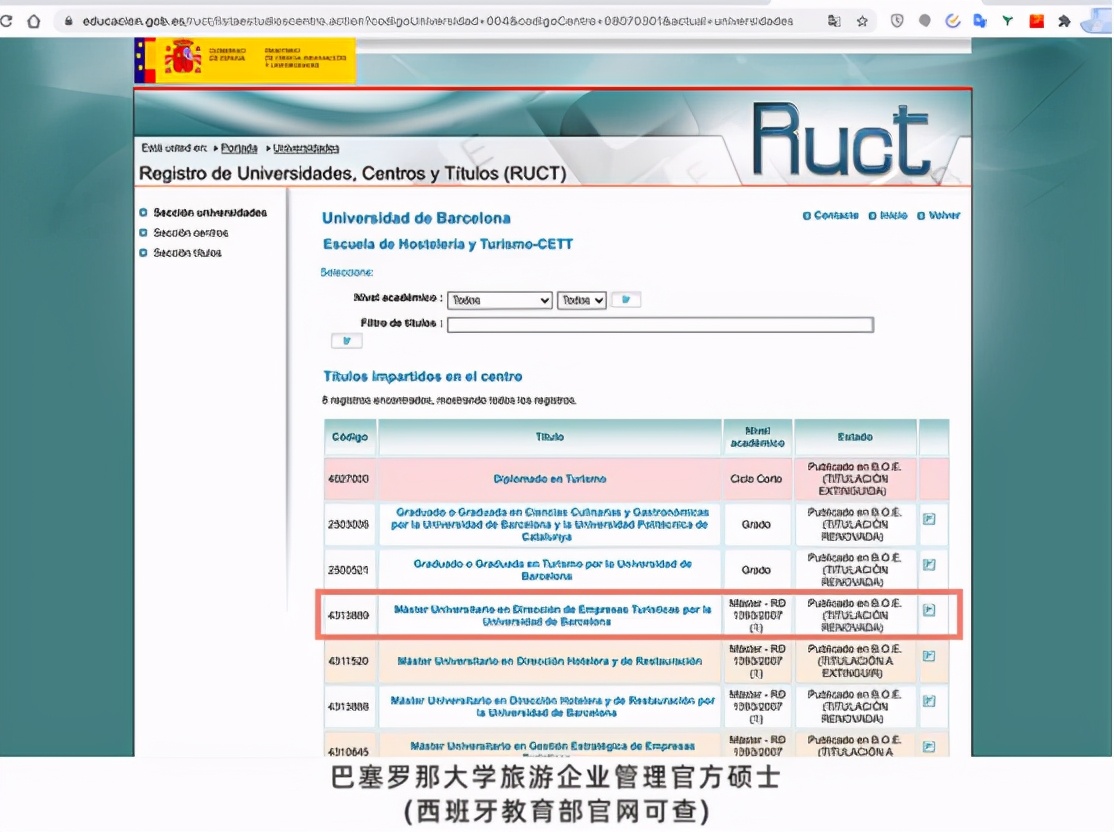
Task: Select the Escuela de Hostelería y Turismo-CETT heading
Action: tap(448, 244)
